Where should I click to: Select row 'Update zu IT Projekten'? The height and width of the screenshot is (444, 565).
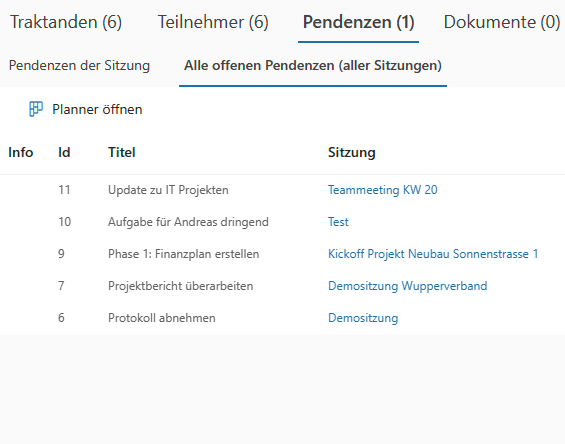point(282,190)
